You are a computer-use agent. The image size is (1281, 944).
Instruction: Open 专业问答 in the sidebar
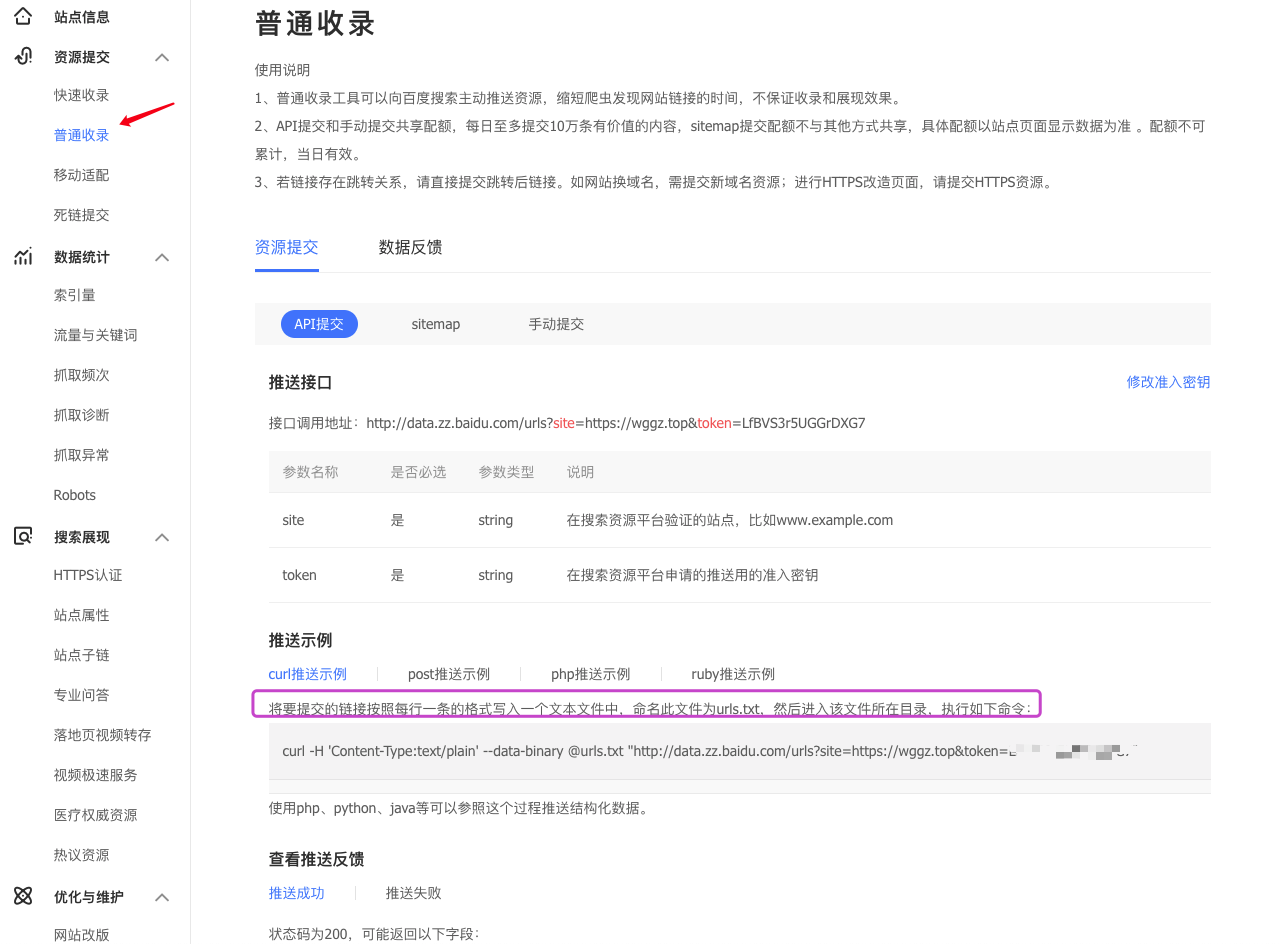click(82, 695)
